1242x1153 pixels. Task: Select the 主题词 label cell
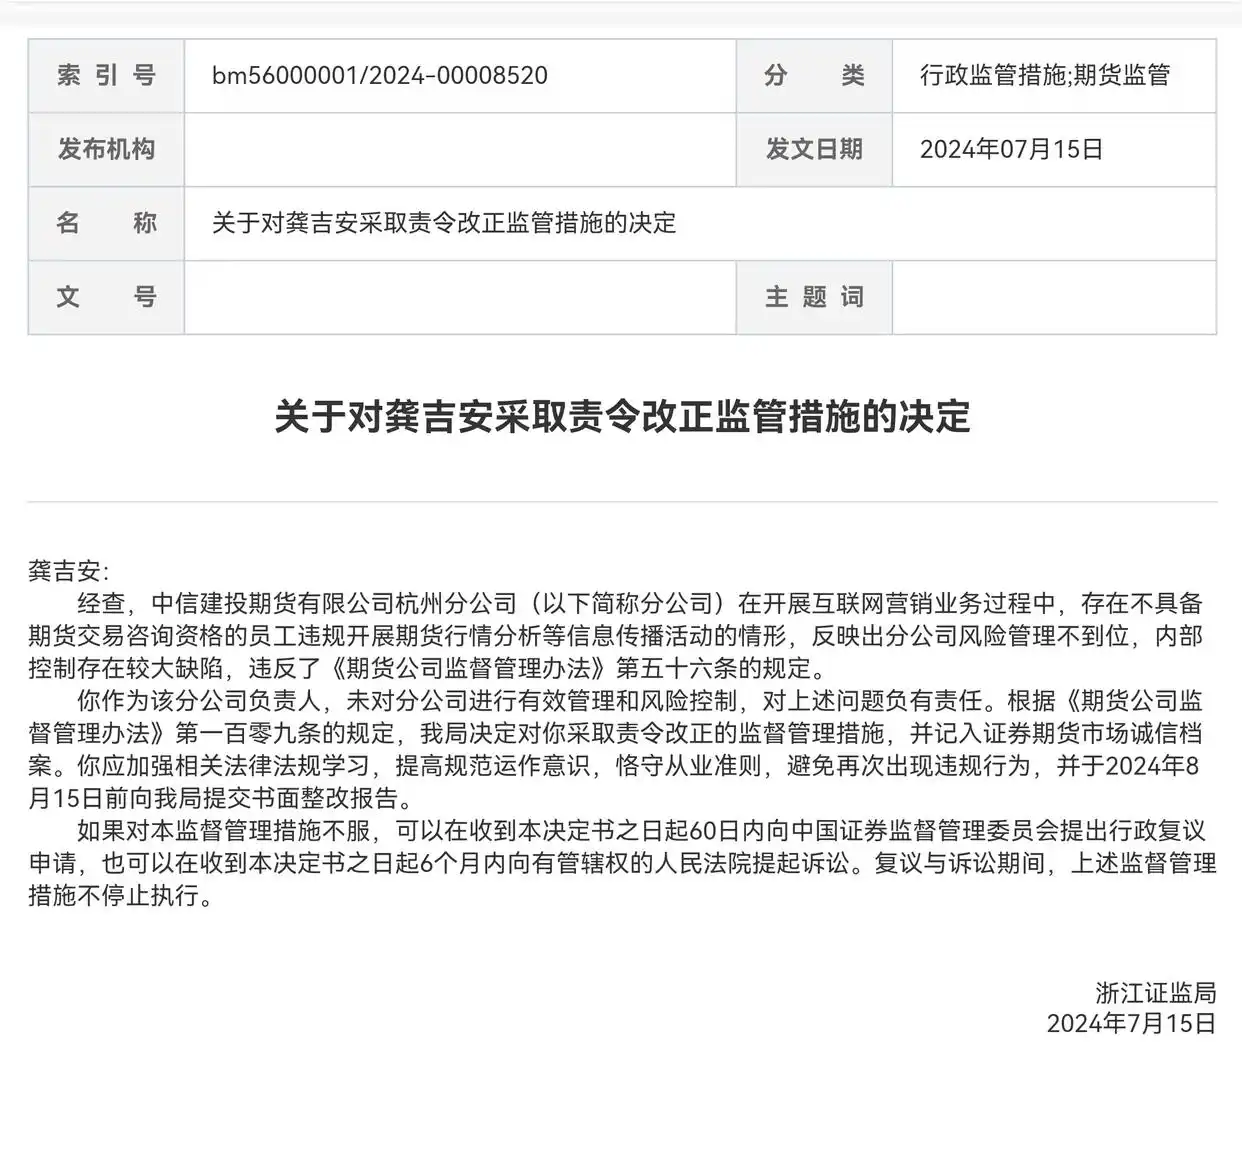pos(815,297)
